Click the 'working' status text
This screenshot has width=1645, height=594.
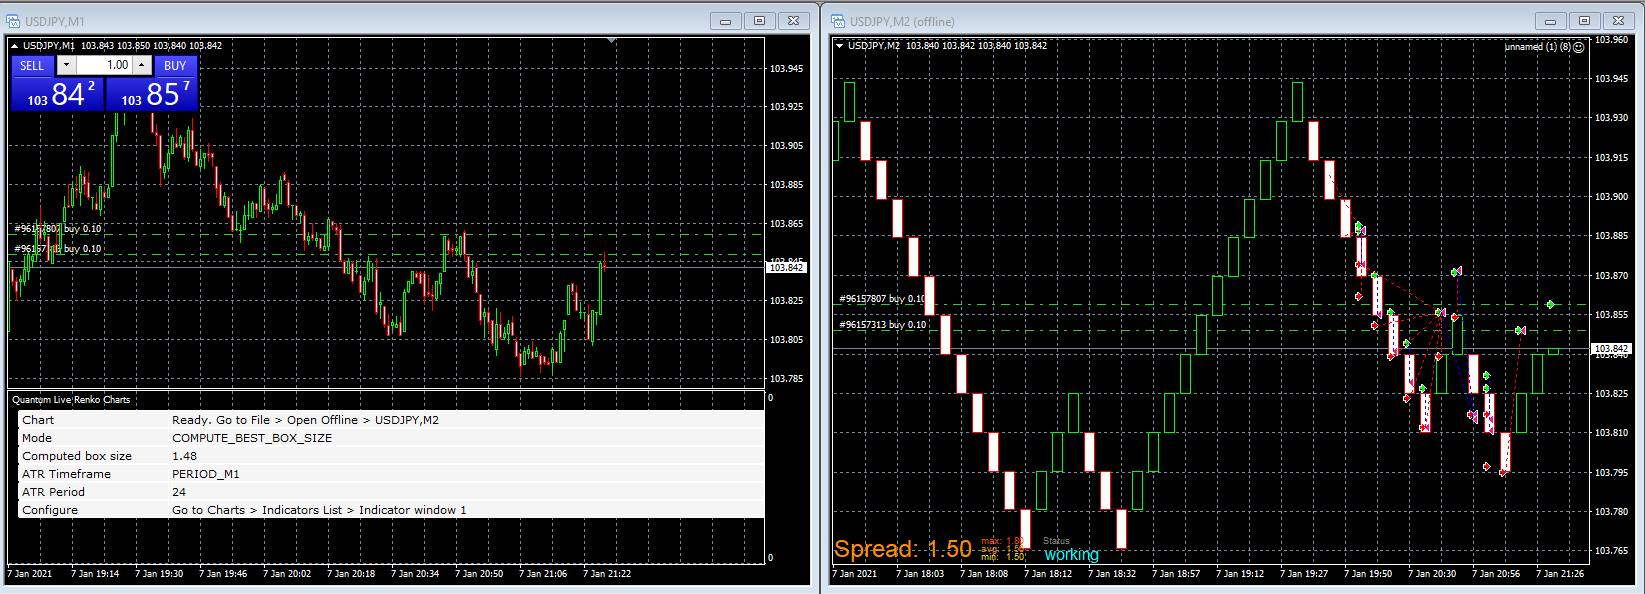1071,555
